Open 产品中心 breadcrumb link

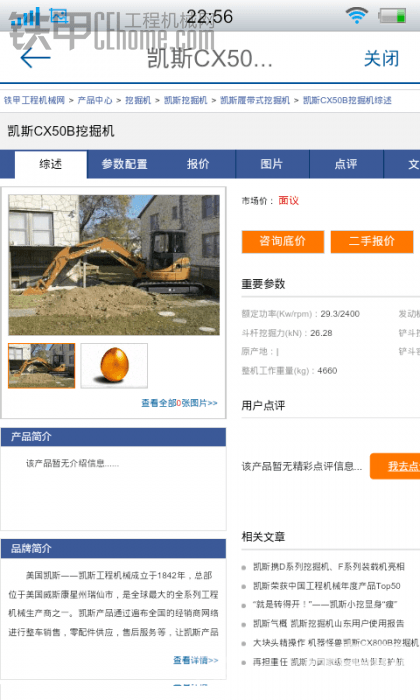point(95,100)
